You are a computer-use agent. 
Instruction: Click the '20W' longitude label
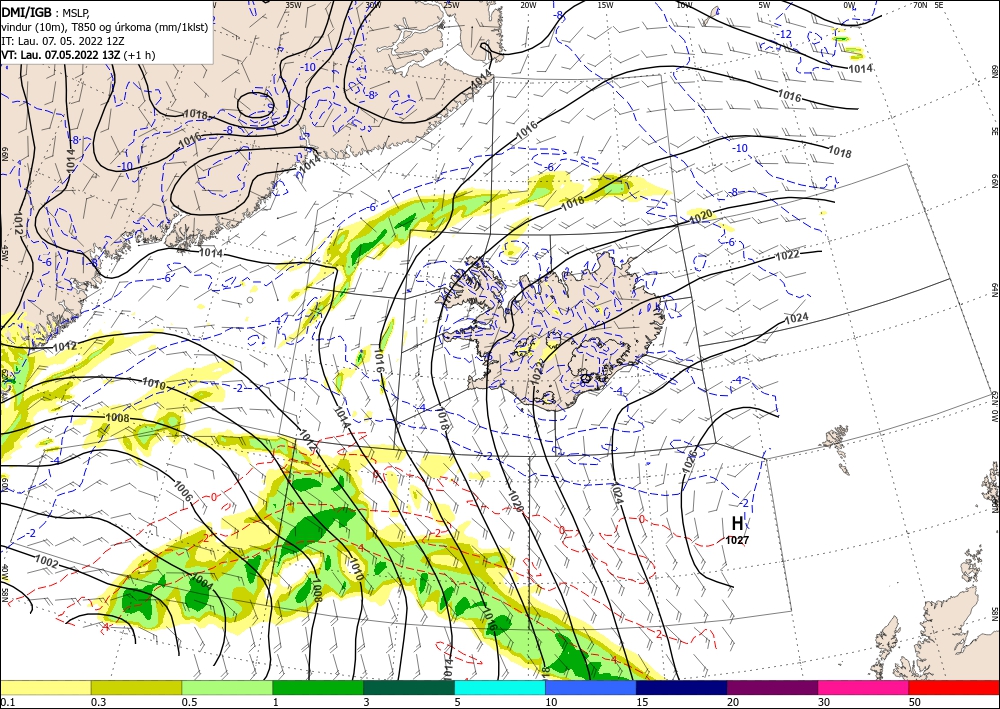(x=529, y=5)
